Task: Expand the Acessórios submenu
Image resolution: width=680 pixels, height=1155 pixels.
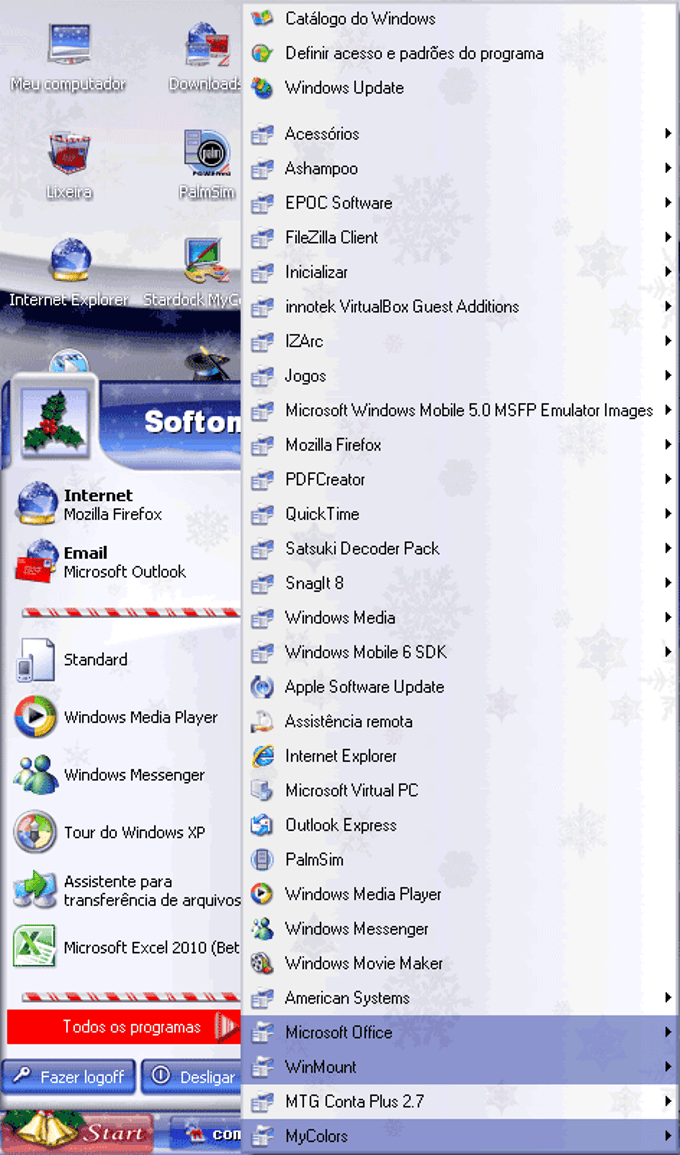Action: tap(460, 133)
